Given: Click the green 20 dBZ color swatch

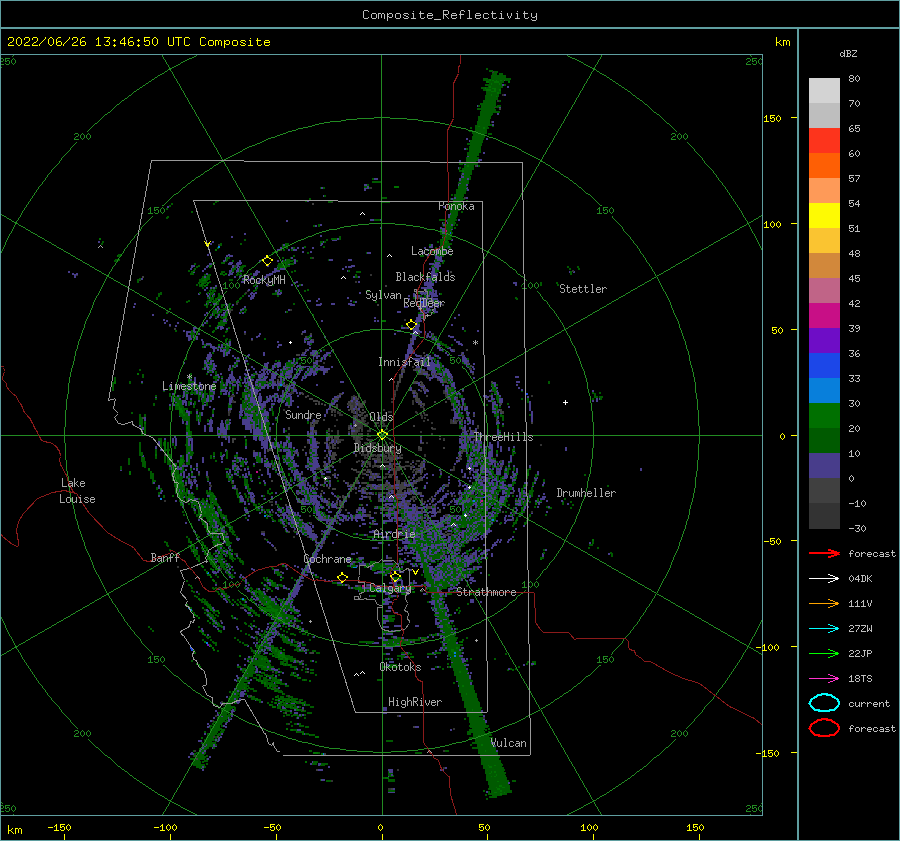Looking at the screenshot, I should (824, 415).
